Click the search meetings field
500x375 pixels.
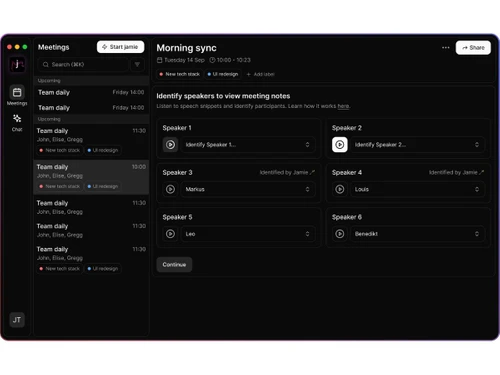pyautogui.click(x=83, y=64)
